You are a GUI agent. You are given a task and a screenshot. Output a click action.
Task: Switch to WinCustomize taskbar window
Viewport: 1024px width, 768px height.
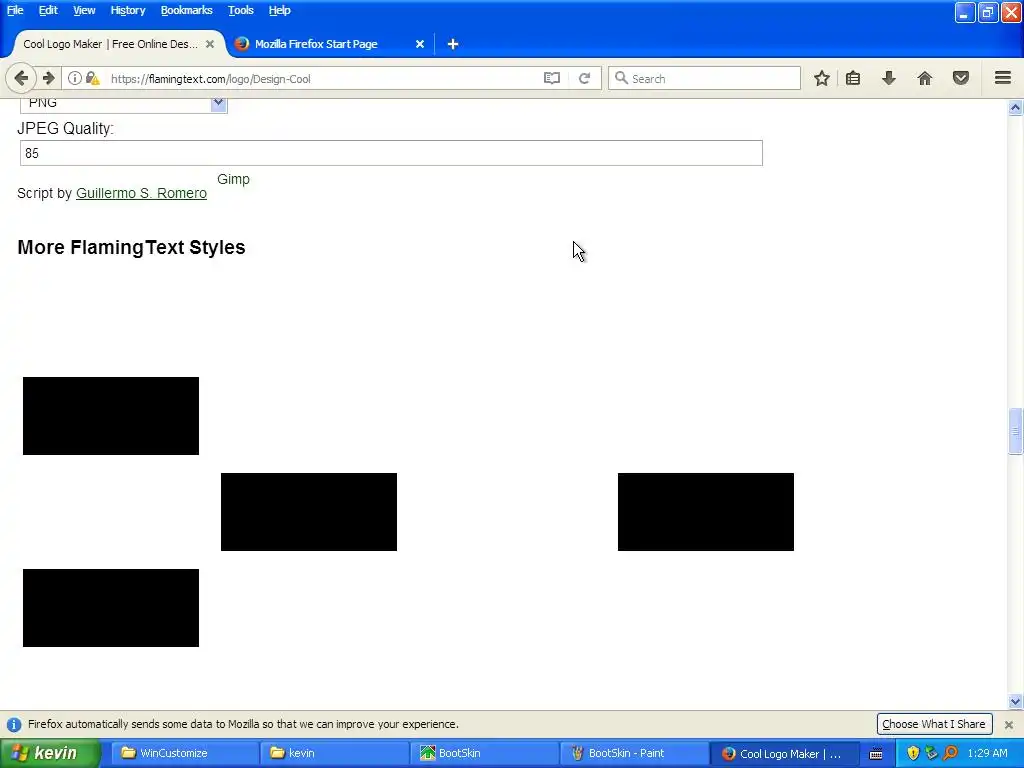(184, 753)
